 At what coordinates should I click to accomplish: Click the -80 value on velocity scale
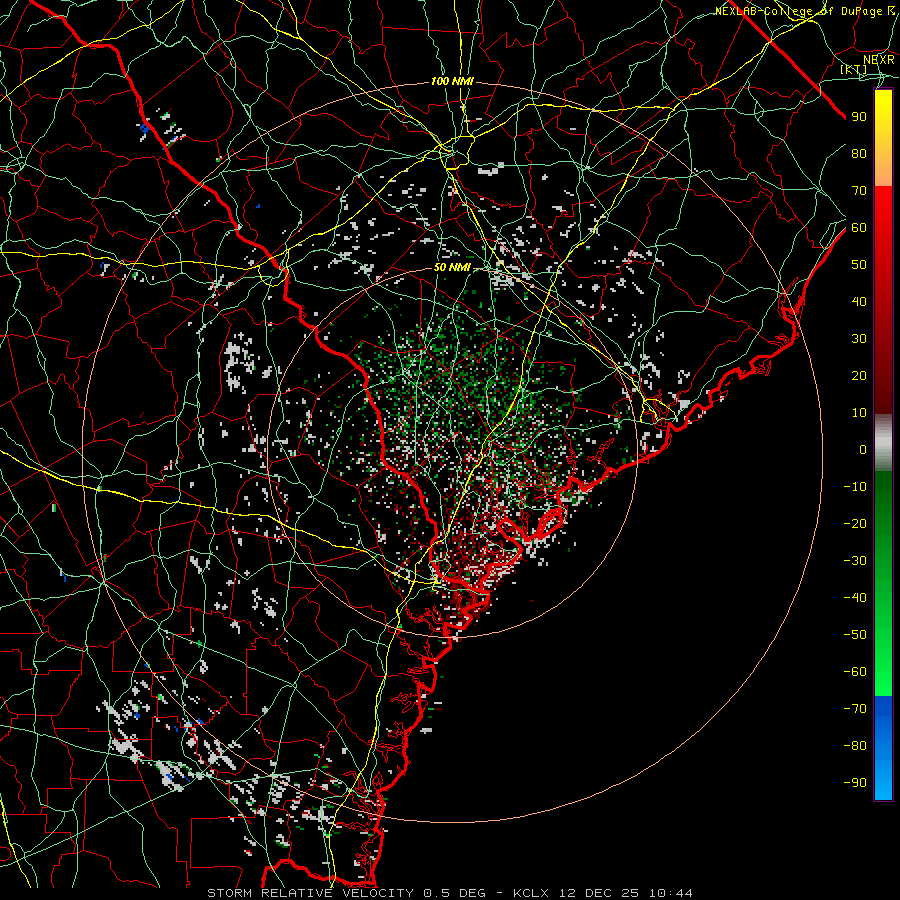tap(855, 746)
